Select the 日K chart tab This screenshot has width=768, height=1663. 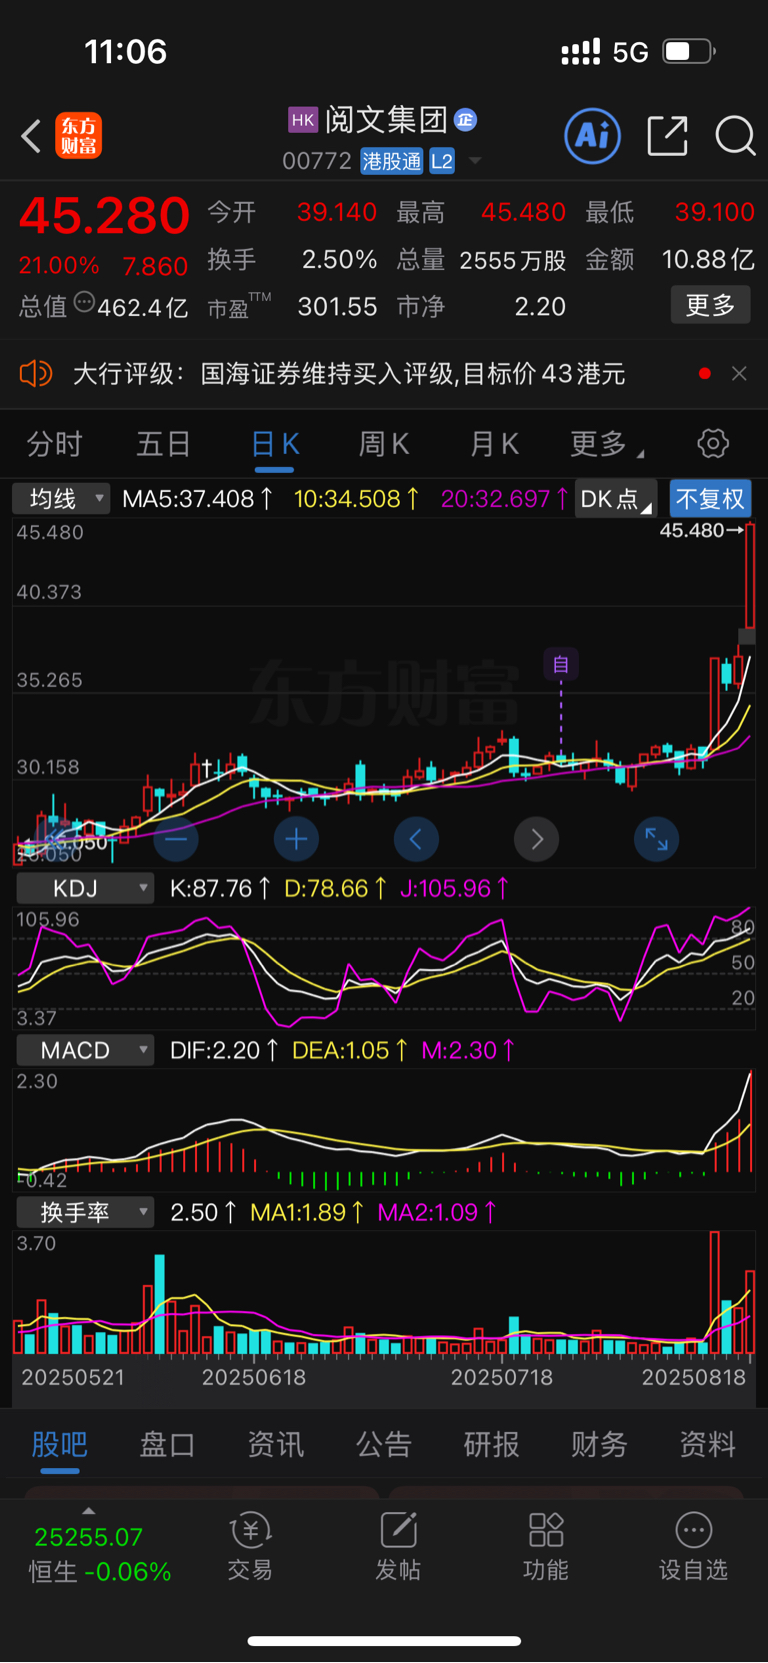tap(275, 444)
